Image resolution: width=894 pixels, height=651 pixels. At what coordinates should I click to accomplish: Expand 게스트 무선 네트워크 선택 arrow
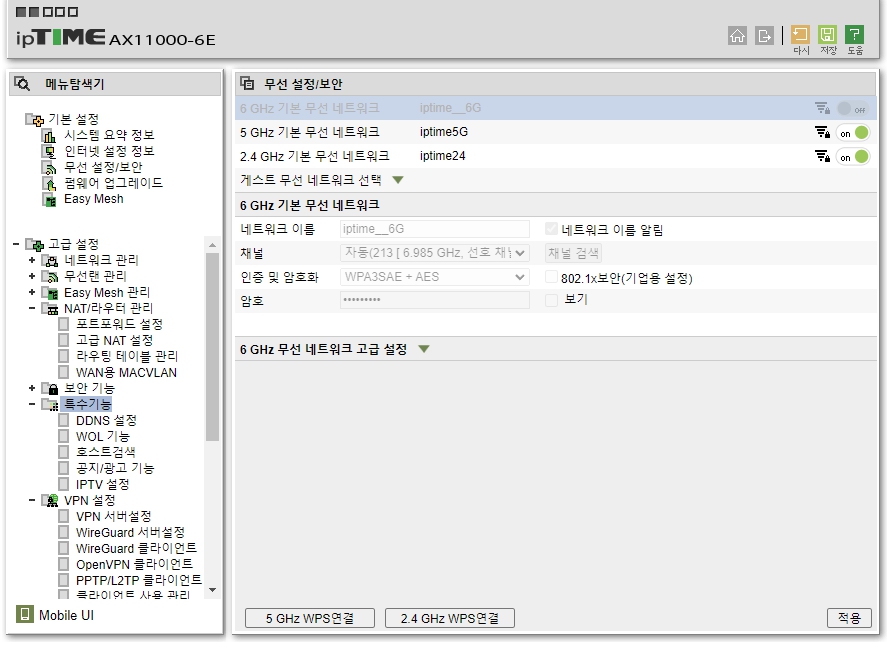click(398, 180)
